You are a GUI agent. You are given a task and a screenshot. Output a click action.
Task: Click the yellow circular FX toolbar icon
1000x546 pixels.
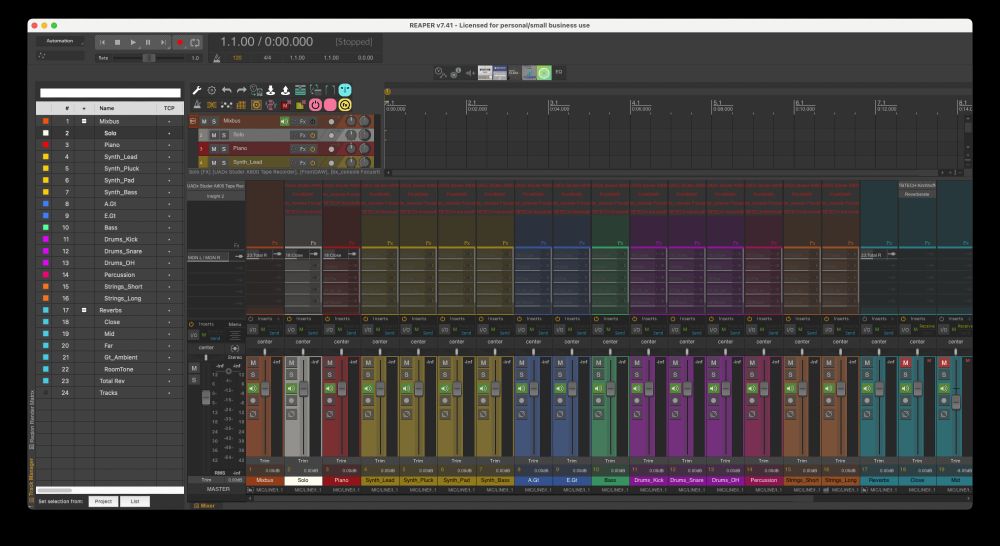click(x=345, y=105)
